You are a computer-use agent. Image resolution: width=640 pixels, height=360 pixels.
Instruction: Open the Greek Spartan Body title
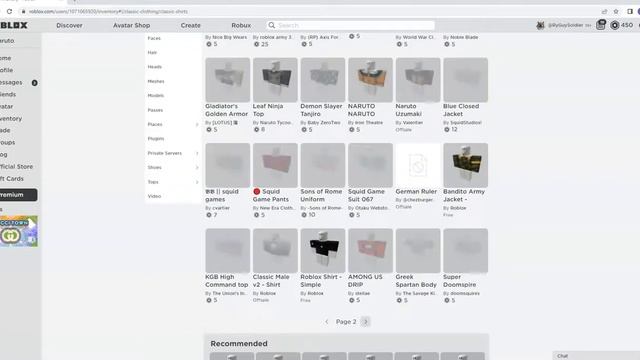(416, 281)
